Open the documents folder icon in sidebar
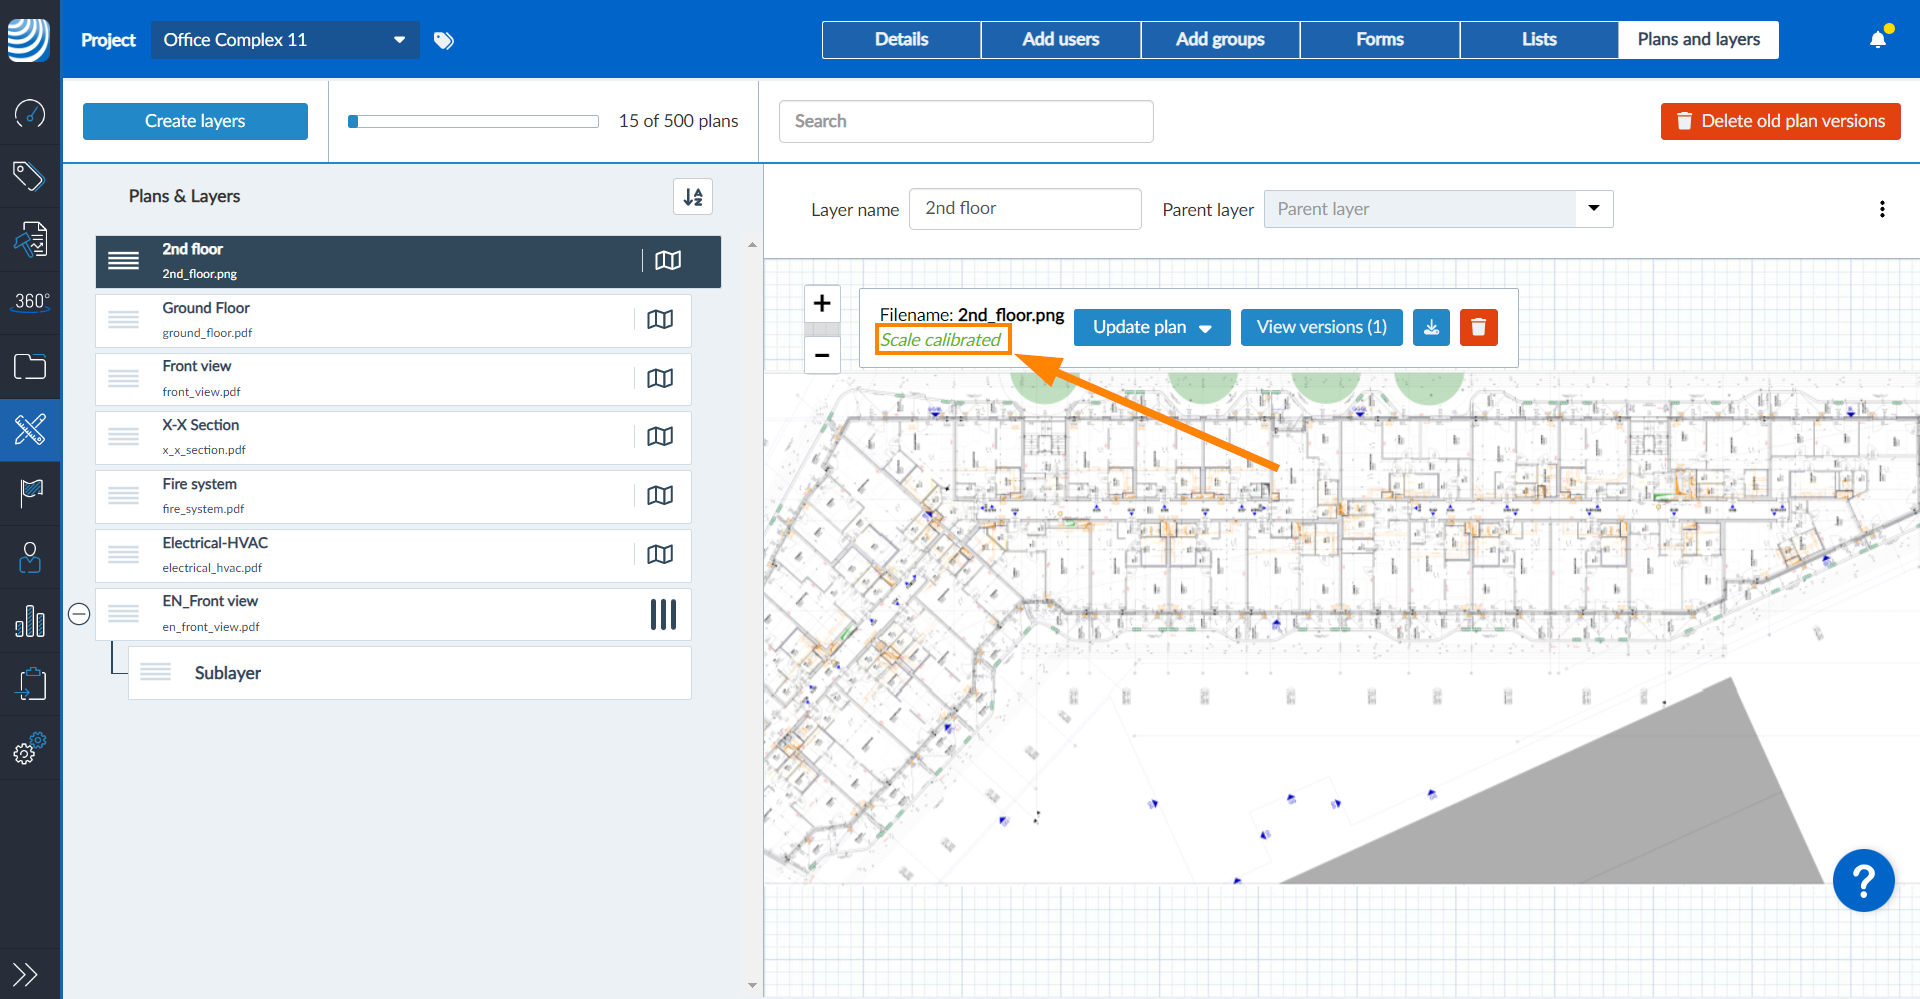Screen dimensions: 1920x999 point(30,367)
